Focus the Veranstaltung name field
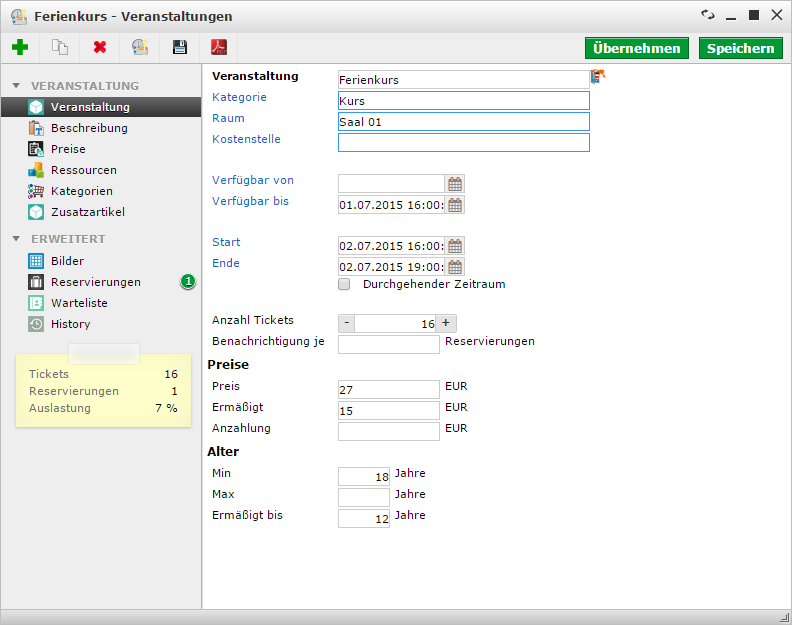This screenshot has width=792, height=625. click(x=464, y=80)
